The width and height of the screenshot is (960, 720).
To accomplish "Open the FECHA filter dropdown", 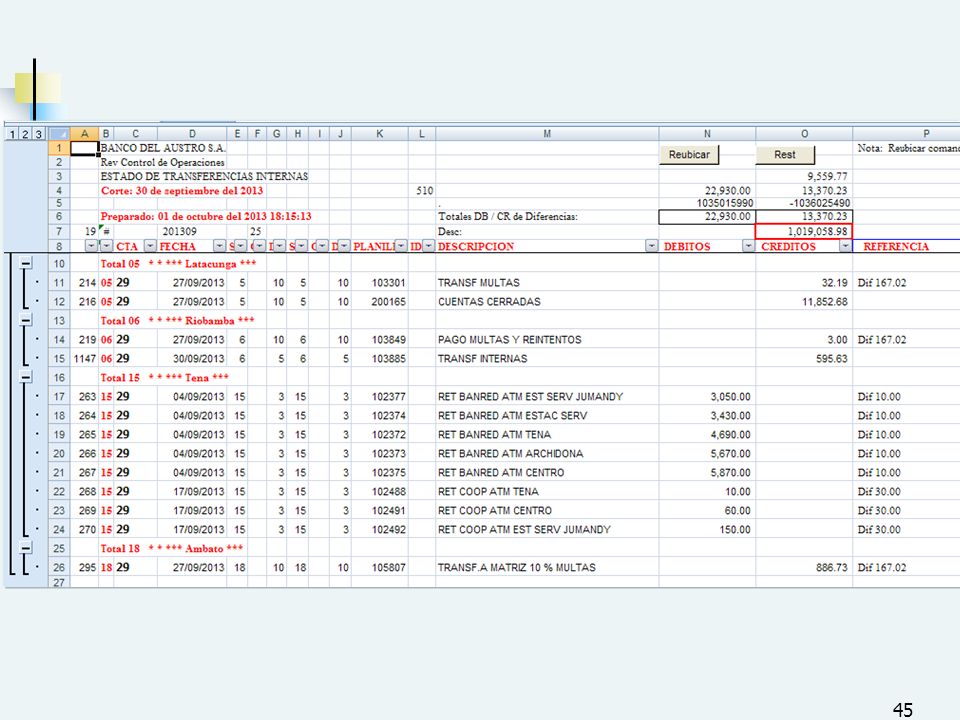I will (219, 246).
